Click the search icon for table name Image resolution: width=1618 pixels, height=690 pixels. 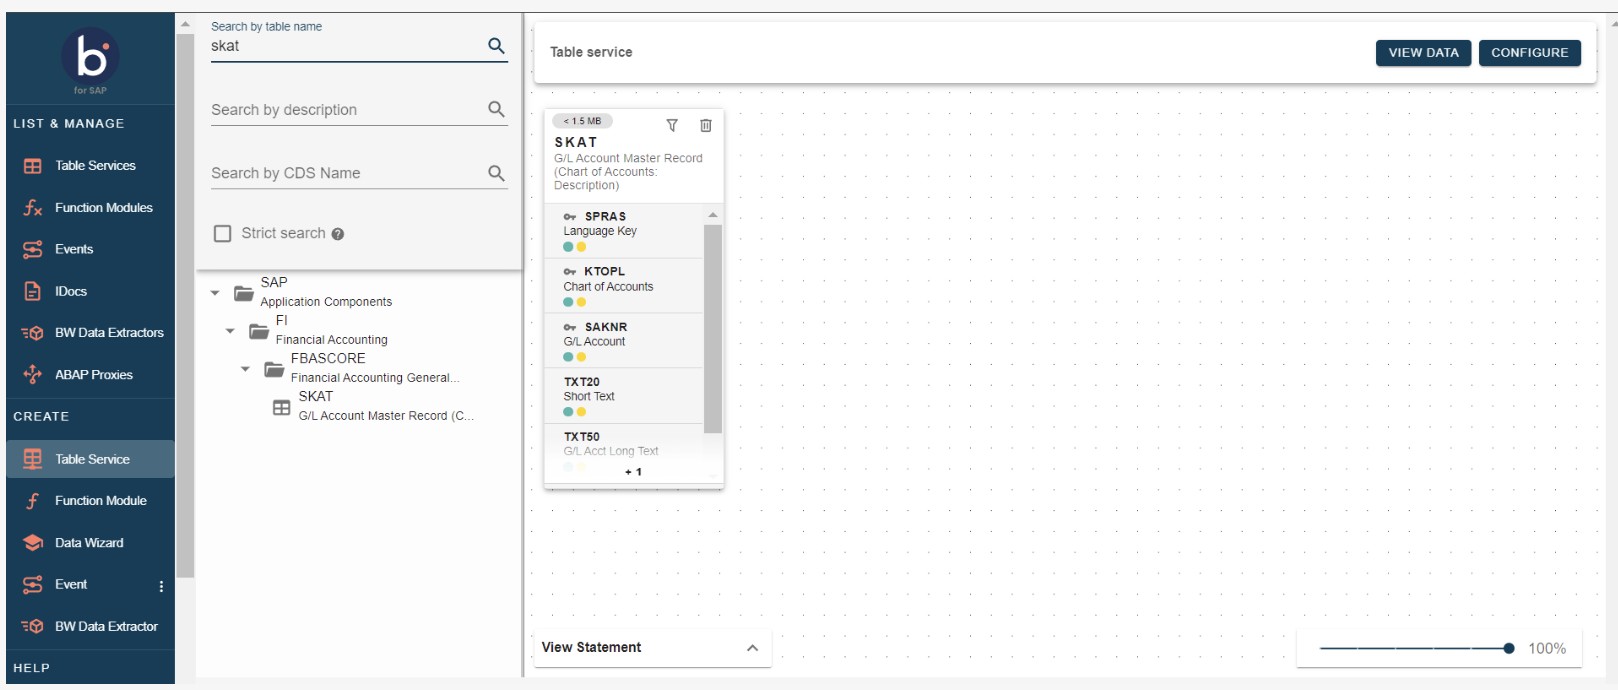pyautogui.click(x=496, y=46)
